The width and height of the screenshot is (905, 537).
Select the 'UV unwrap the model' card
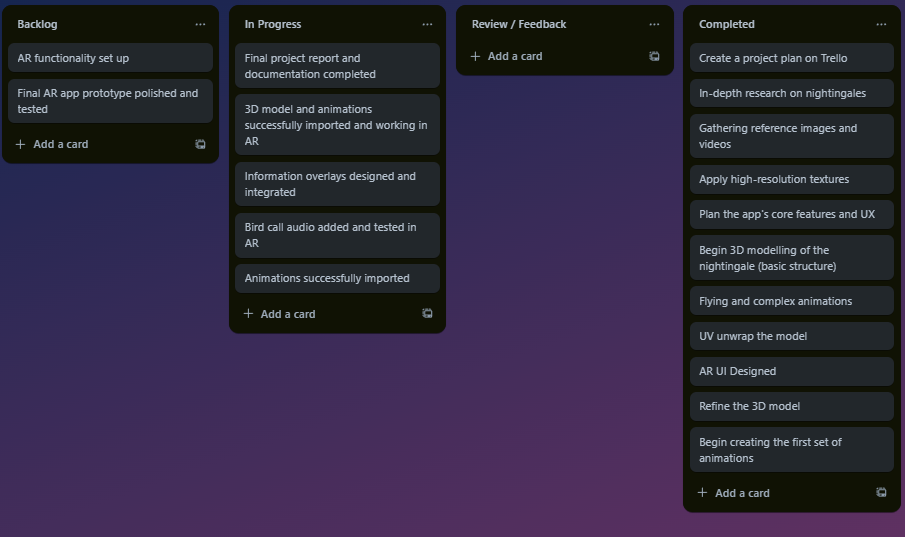[791, 336]
